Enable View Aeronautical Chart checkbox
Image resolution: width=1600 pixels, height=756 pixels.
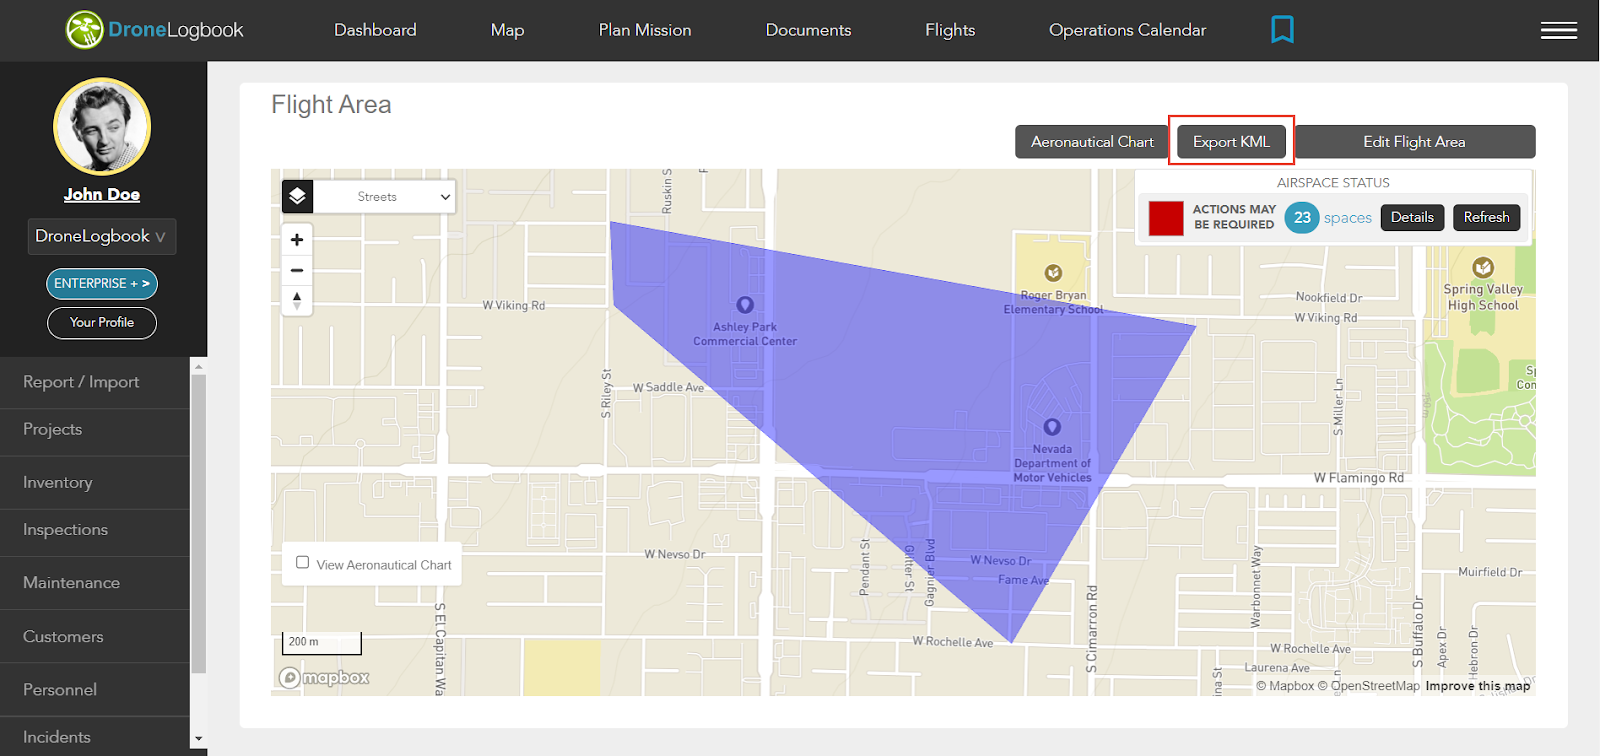point(302,563)
